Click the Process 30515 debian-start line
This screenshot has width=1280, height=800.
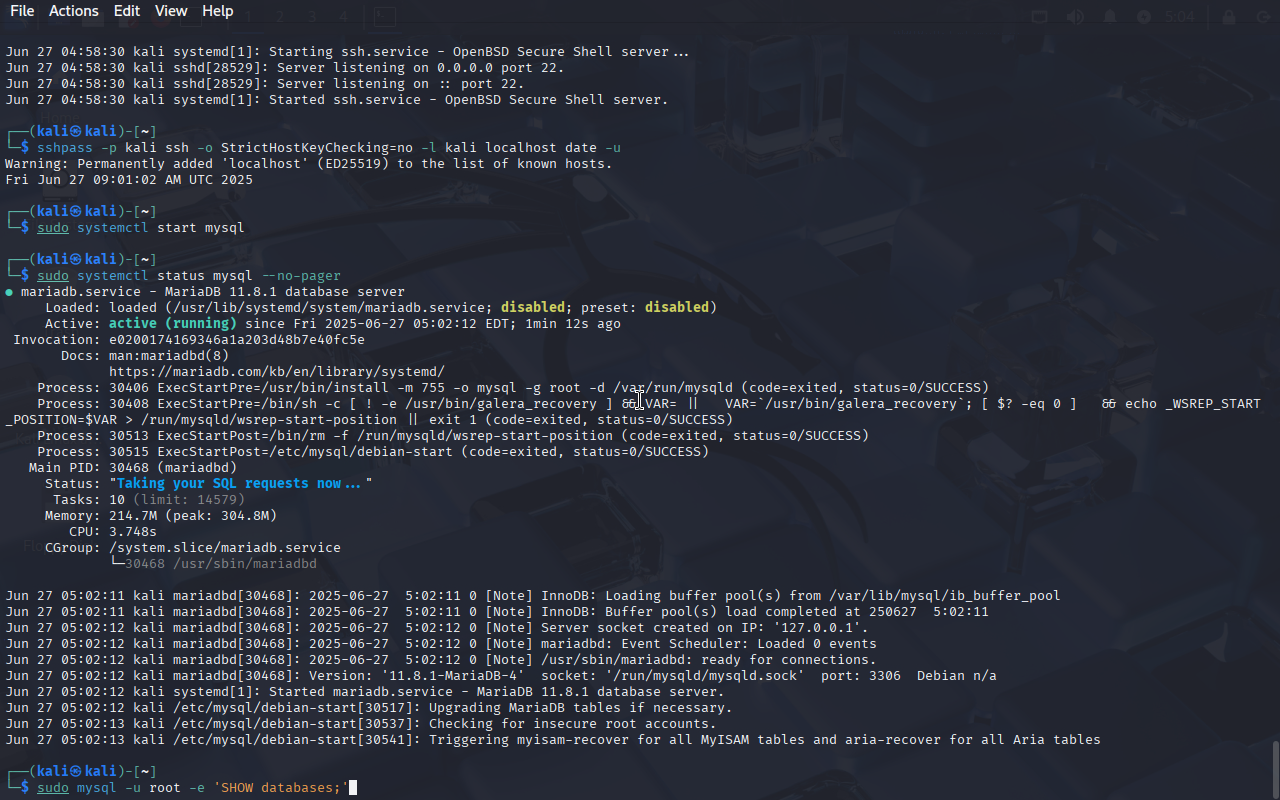pos(373,452)
